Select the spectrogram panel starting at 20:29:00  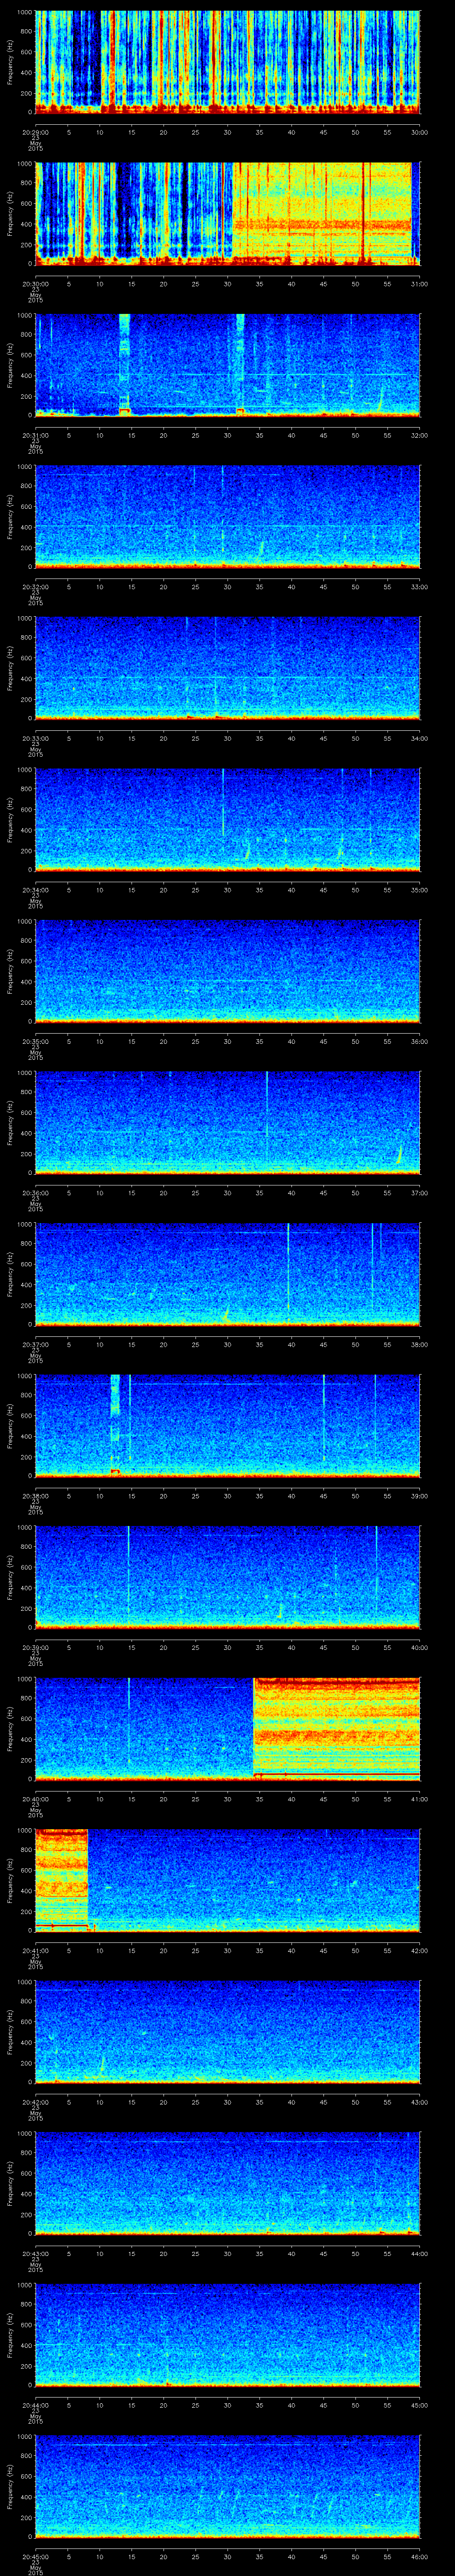coord(228,62)
